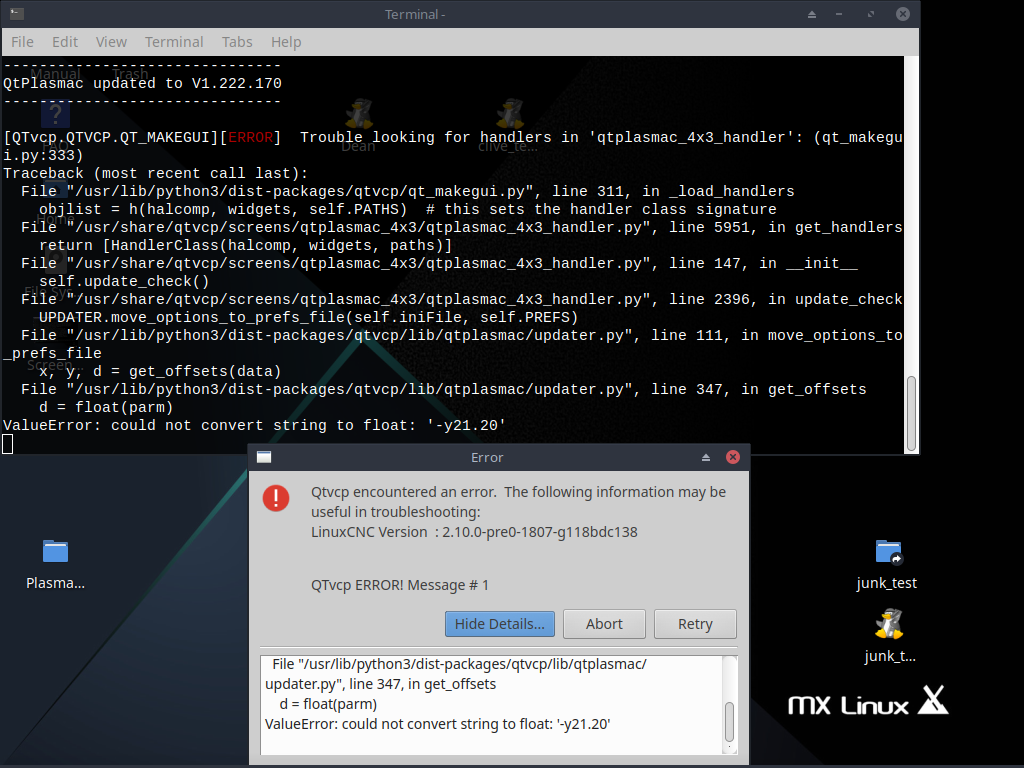Close the Terminal window

point(903,14)
